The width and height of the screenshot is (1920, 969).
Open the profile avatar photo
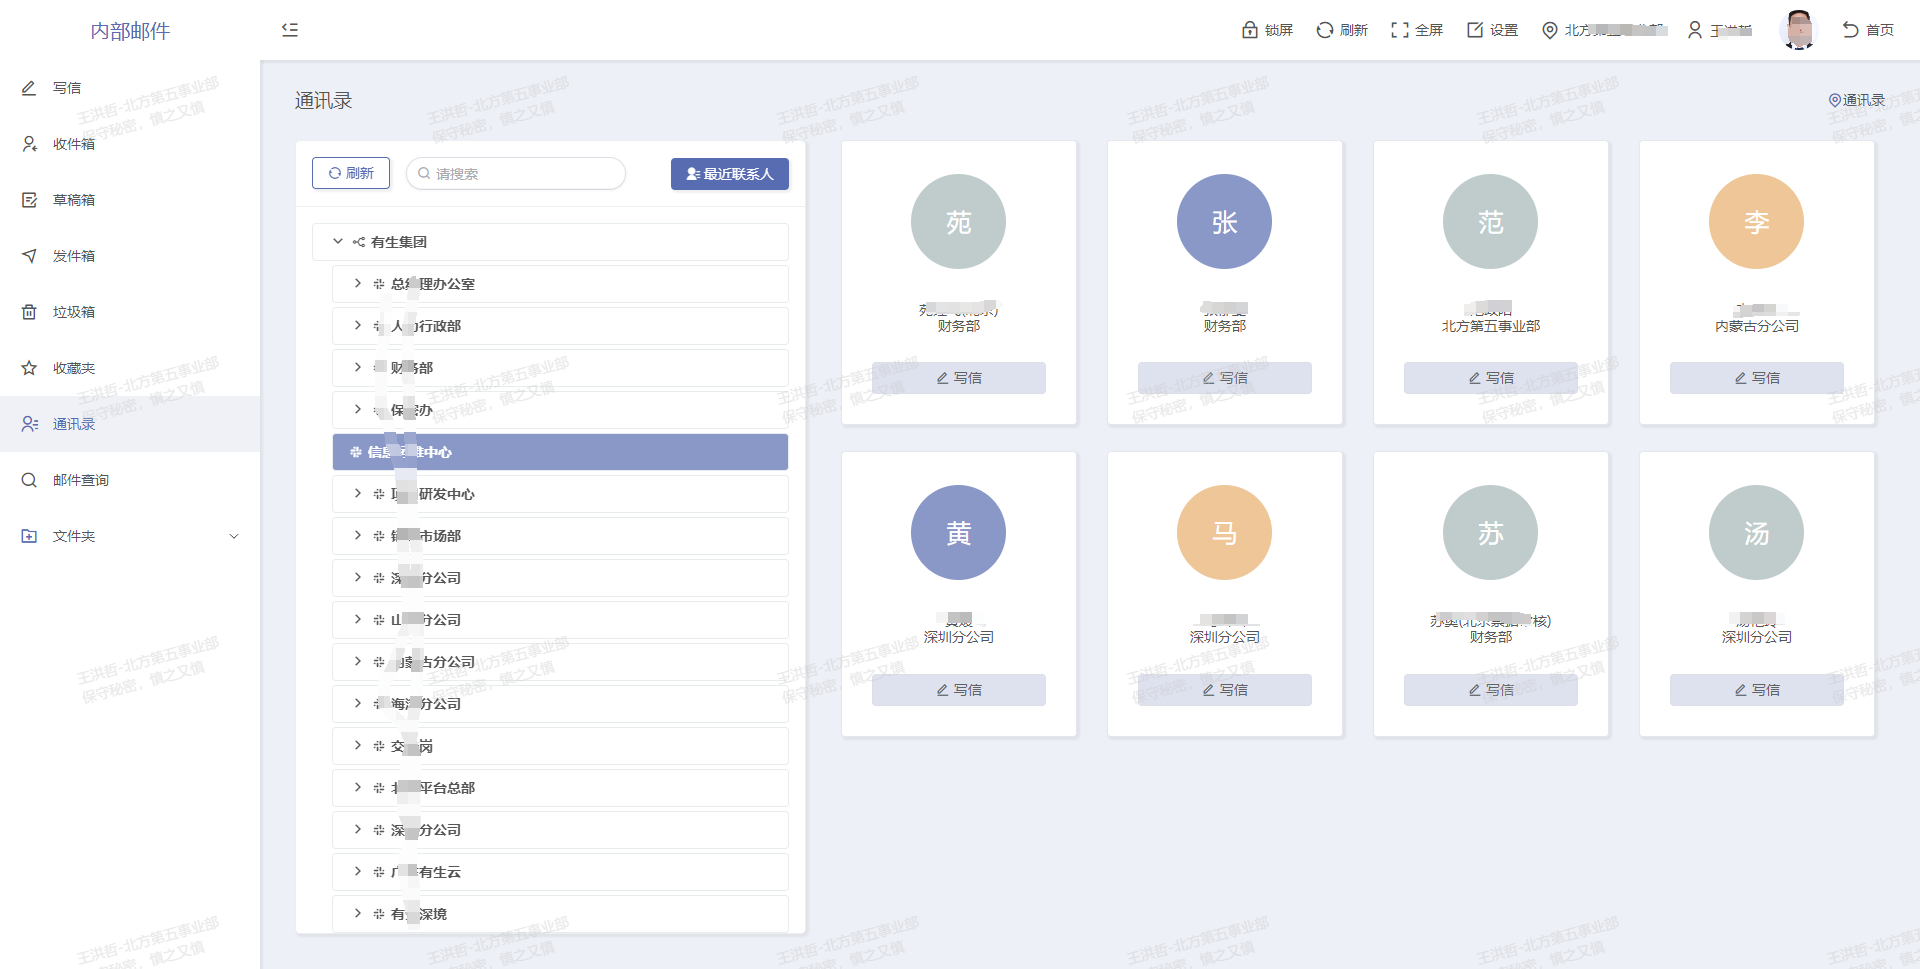[1799, 30]
